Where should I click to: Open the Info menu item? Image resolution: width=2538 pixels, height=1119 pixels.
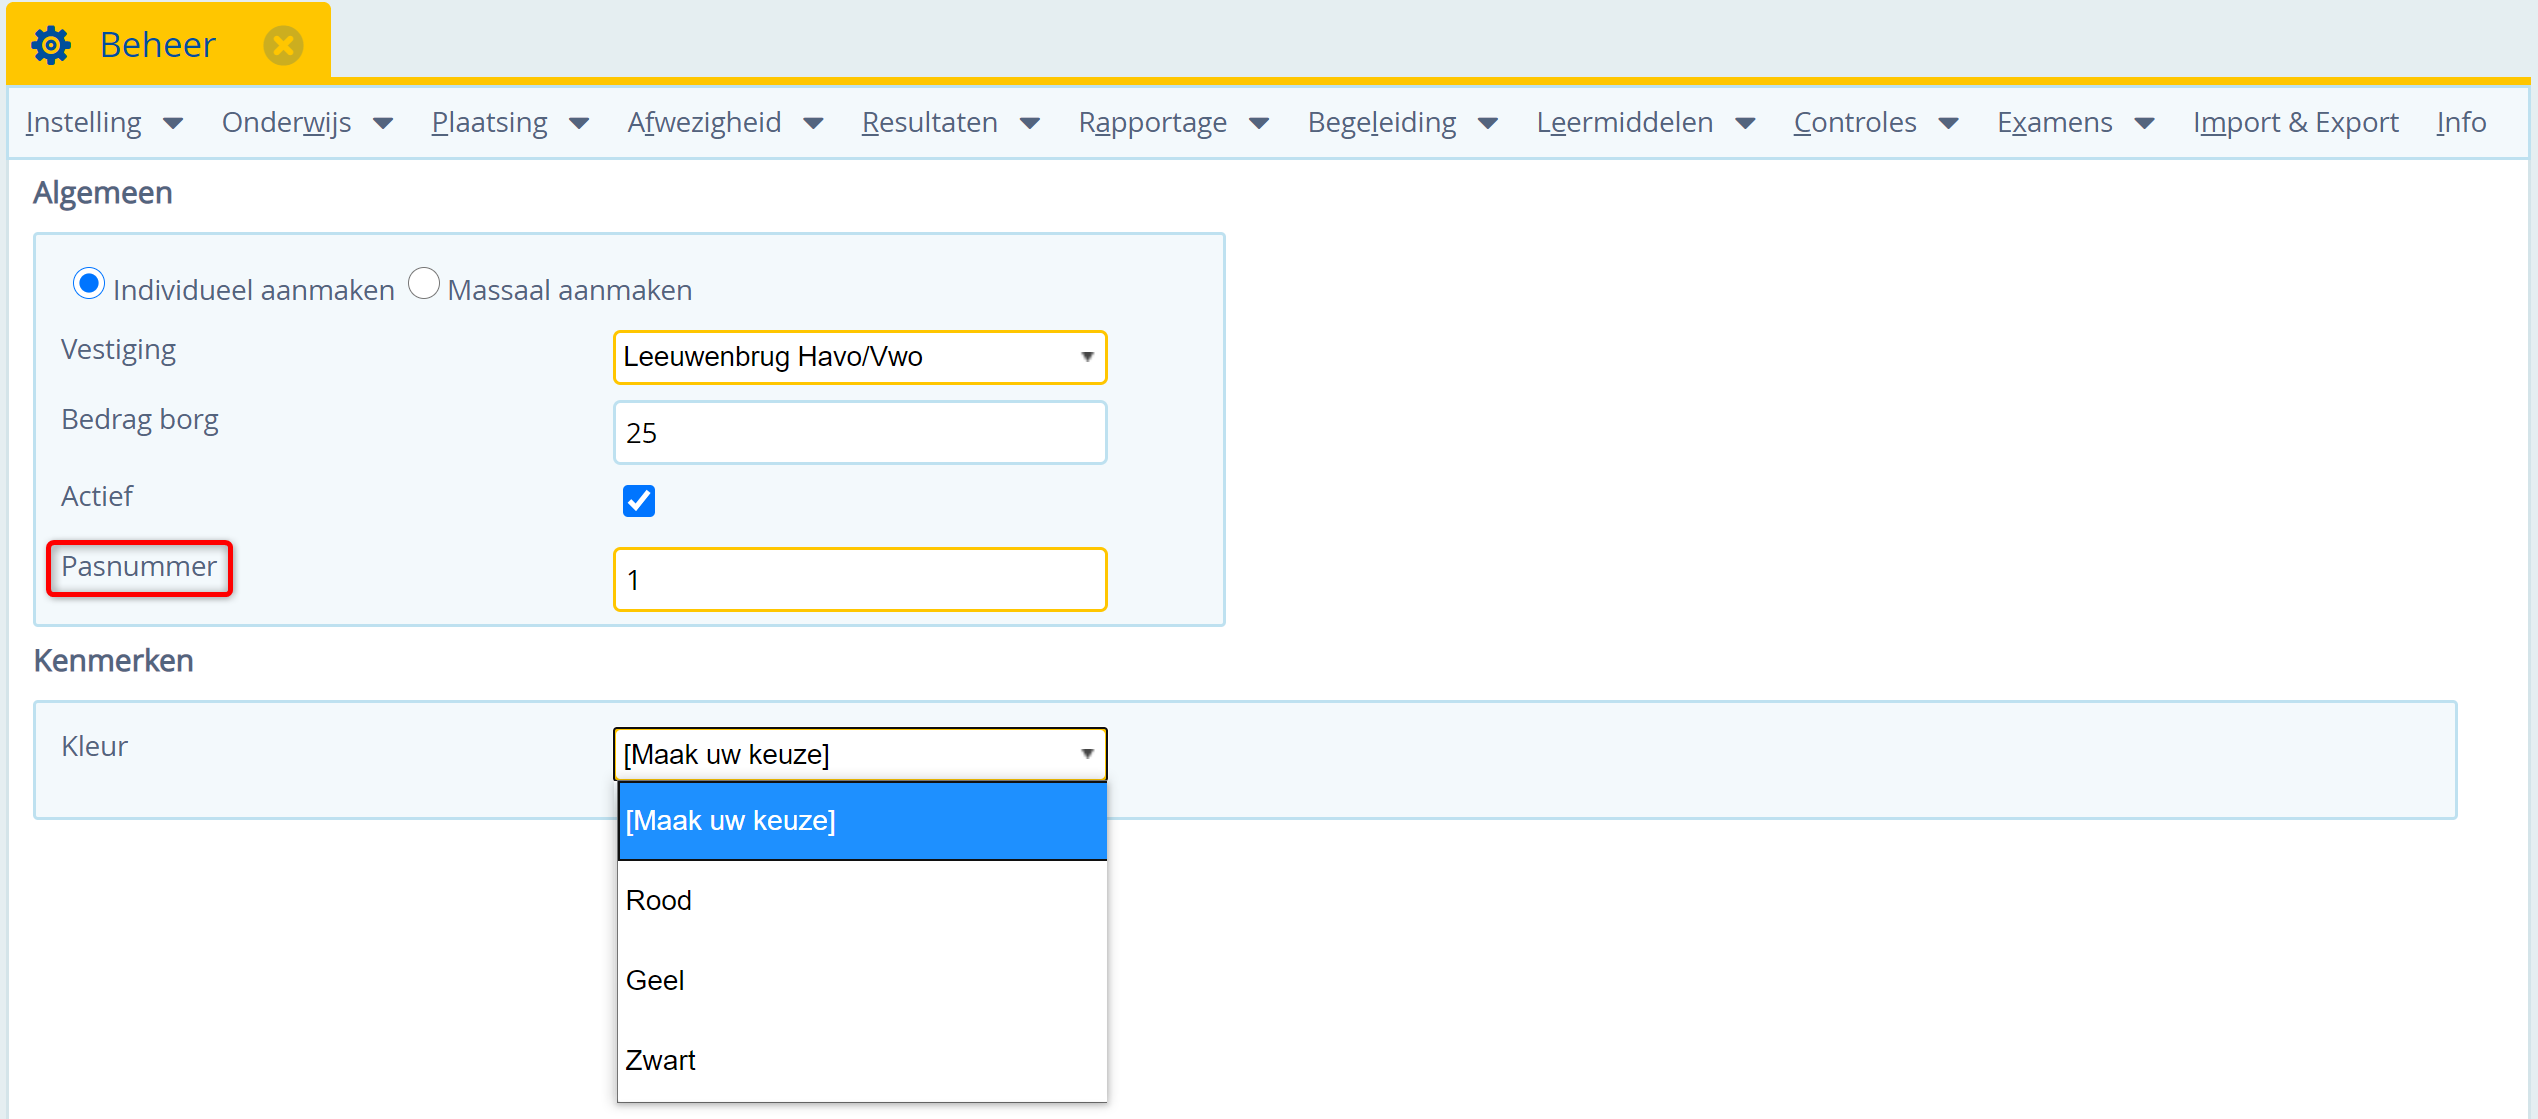pos(2461,122)
